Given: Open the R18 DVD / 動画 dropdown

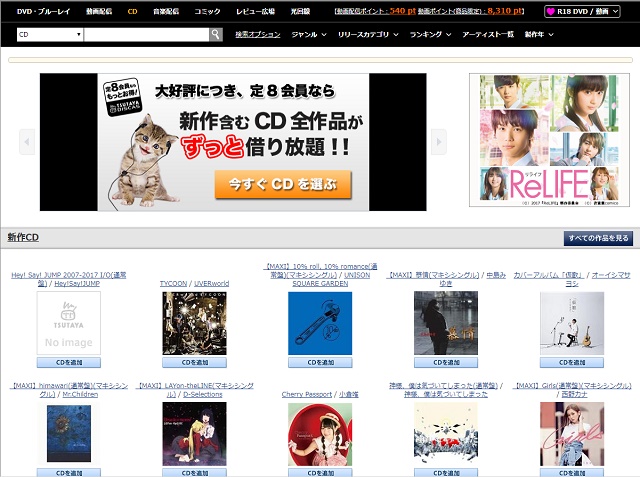Looking at the screenshot, I should (x=582, y=11).
